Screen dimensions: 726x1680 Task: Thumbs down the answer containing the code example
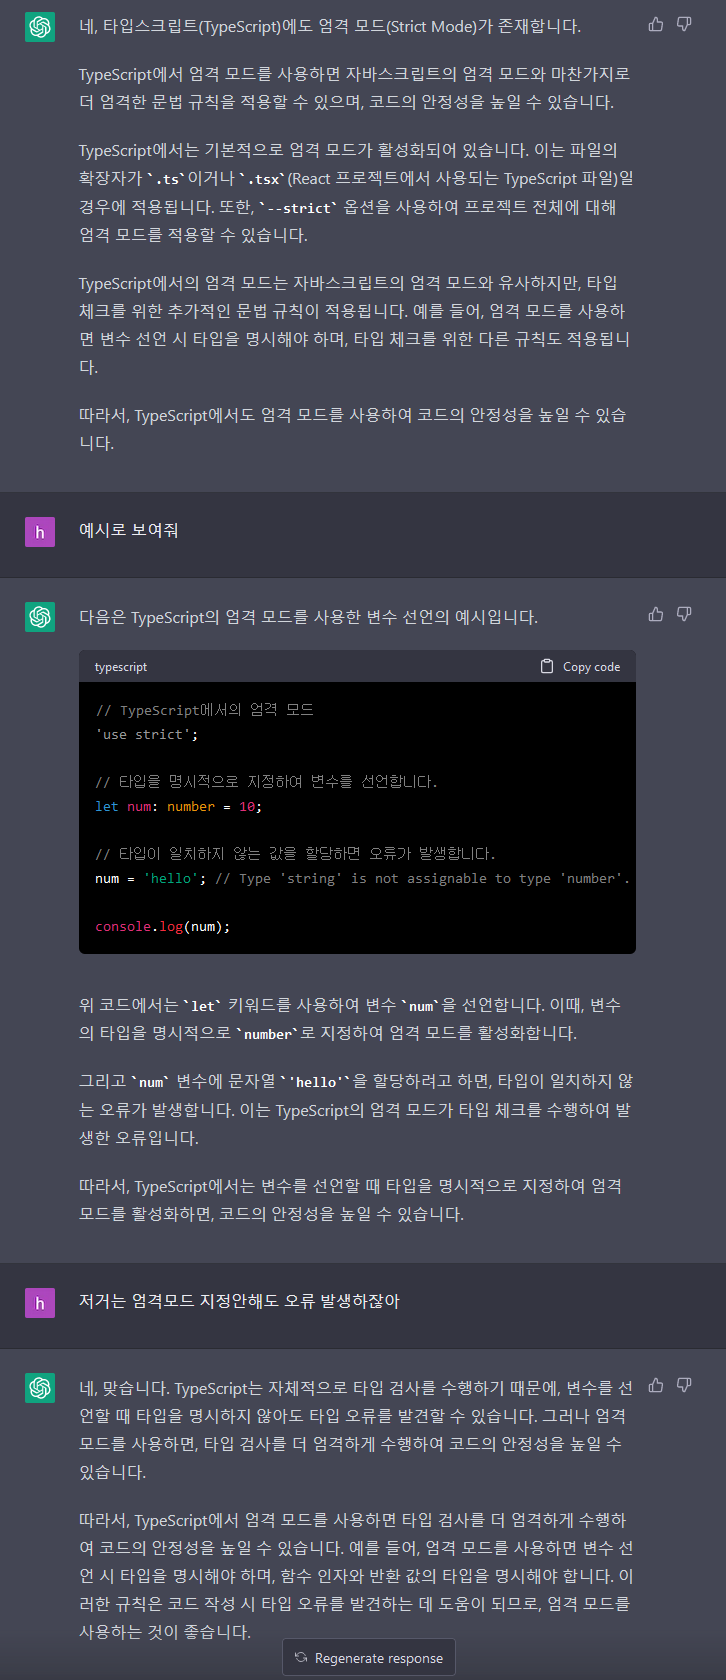coord(684,614)
